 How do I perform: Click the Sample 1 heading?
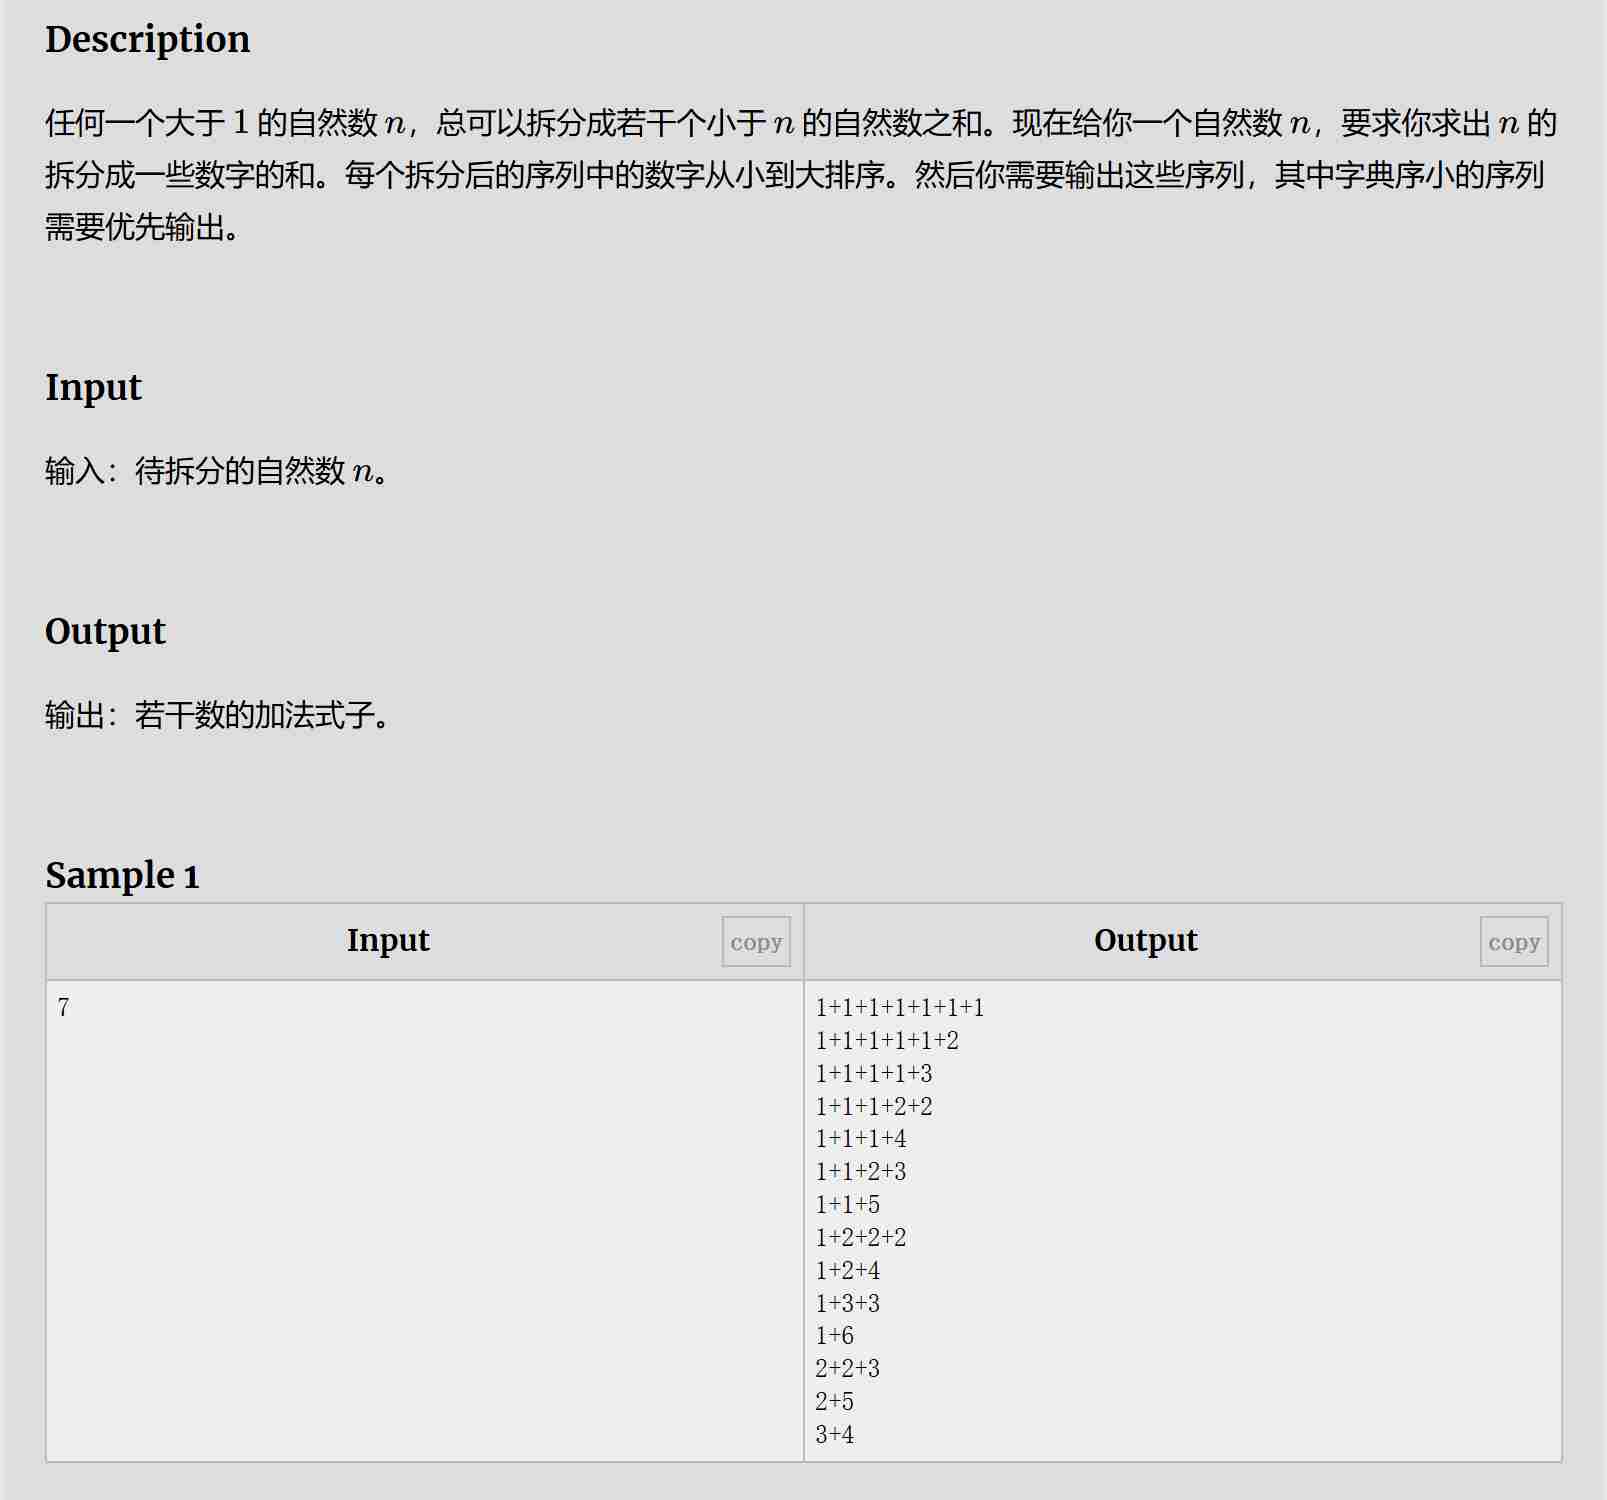[122, 876]
